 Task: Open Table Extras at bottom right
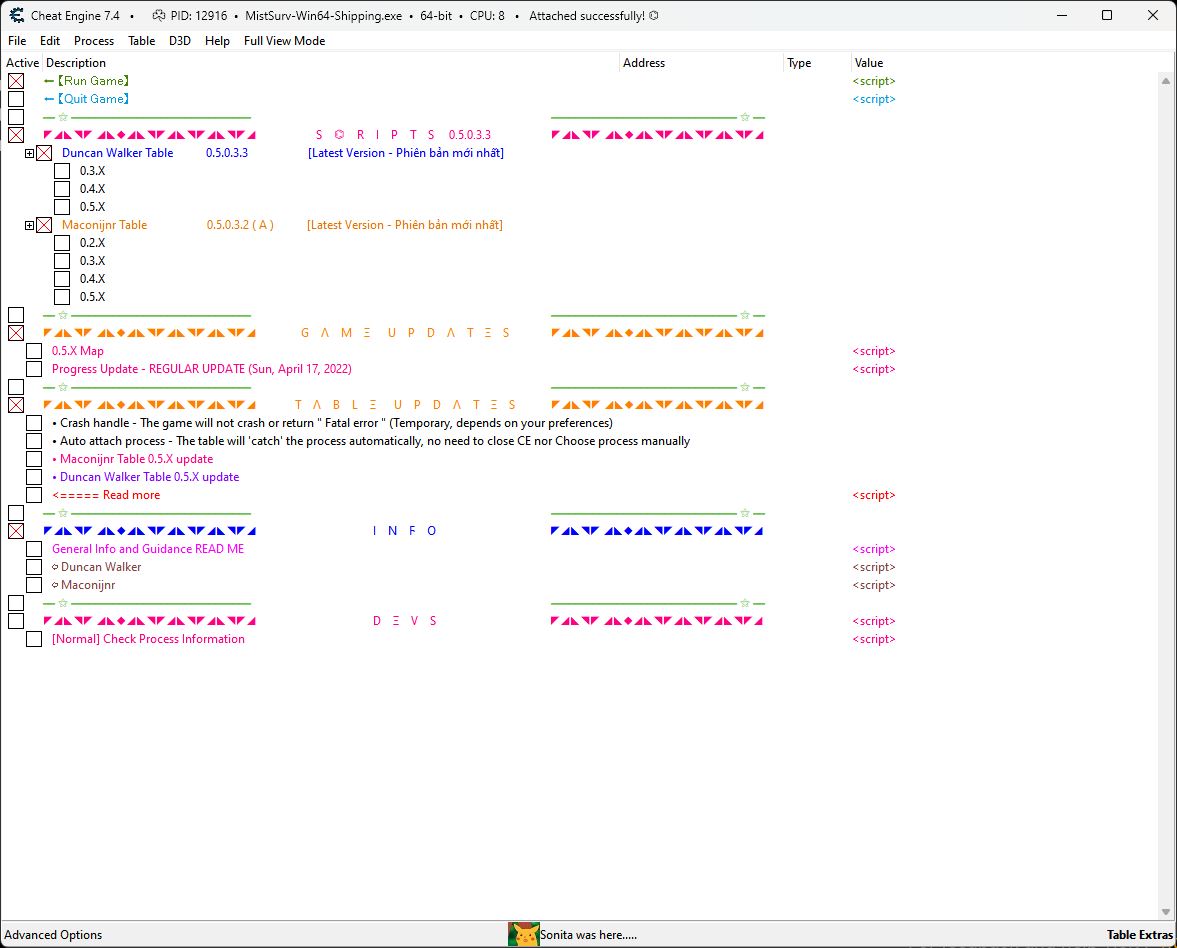pos(1139,935)
